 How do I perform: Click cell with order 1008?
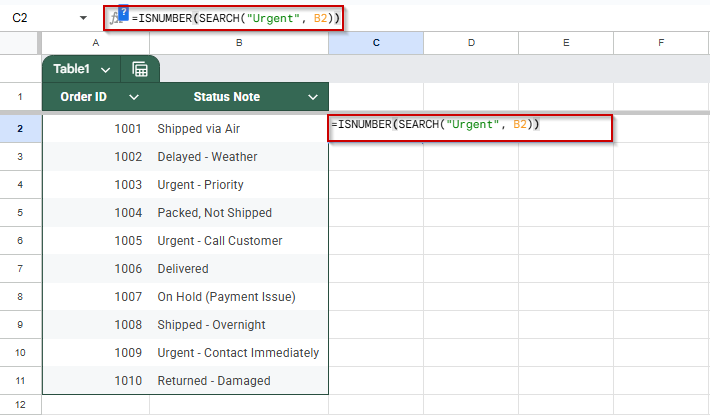point(96,325)
